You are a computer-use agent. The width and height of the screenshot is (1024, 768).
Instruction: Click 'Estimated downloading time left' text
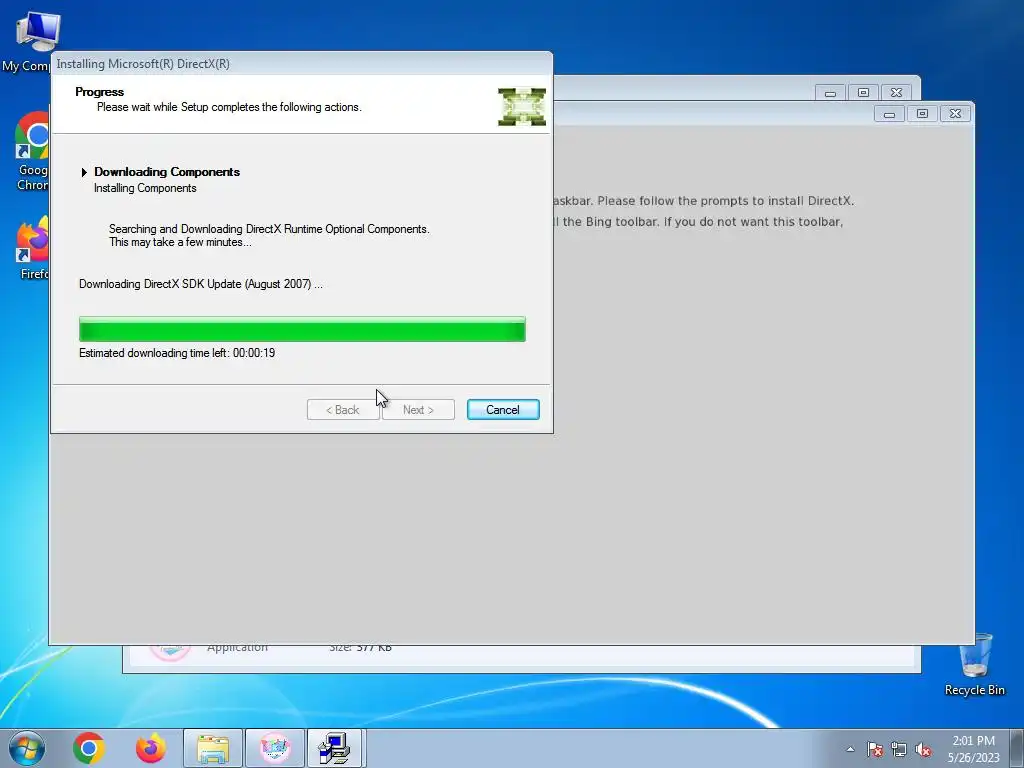click(177, 353)
